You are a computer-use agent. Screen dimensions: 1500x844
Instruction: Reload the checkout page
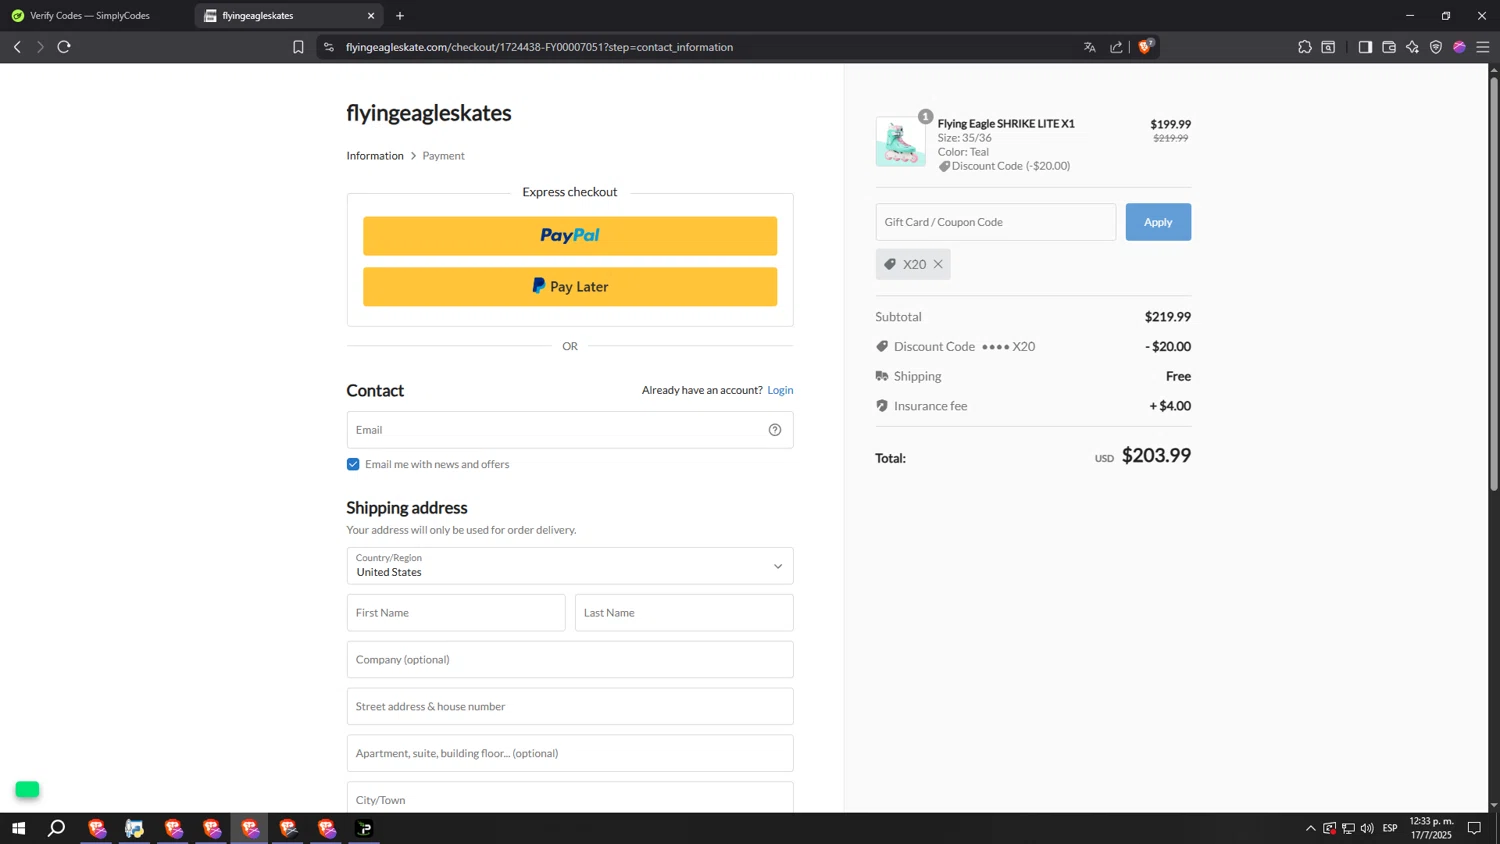64,47
